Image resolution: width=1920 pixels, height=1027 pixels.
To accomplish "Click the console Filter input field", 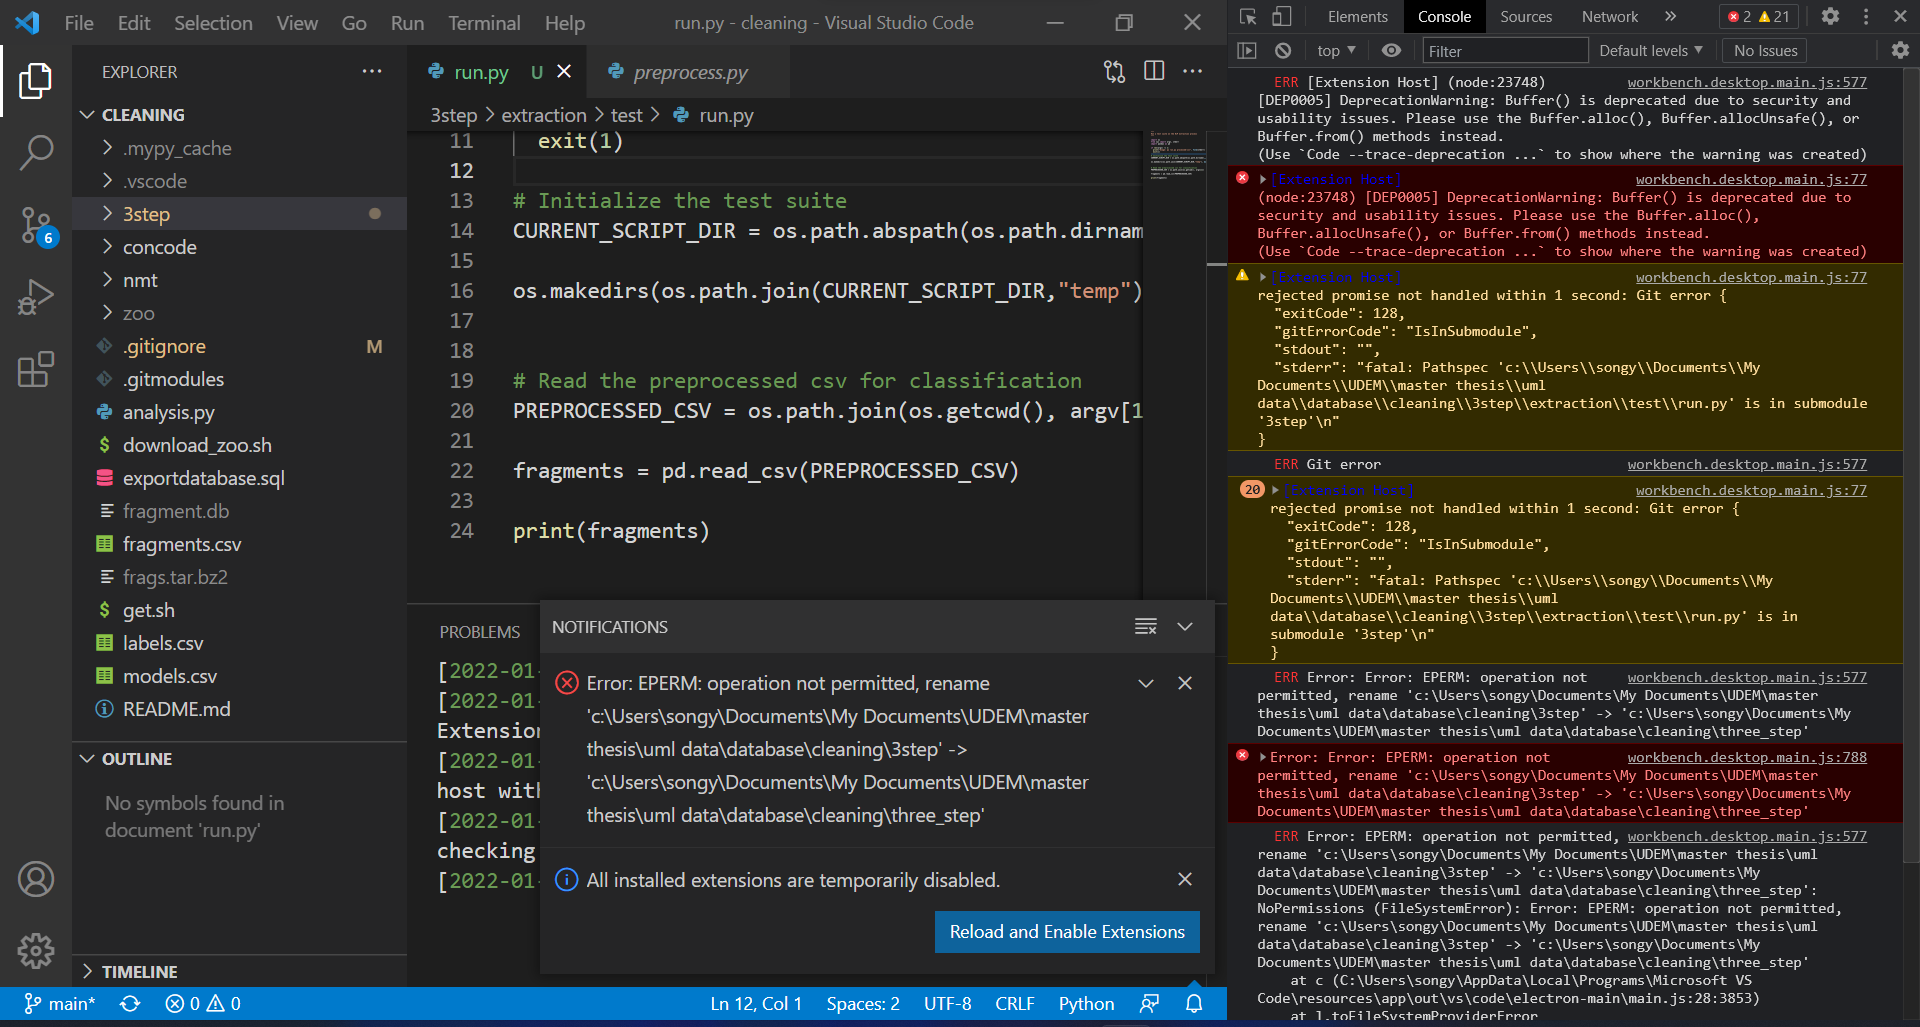I will [1503, 51].
